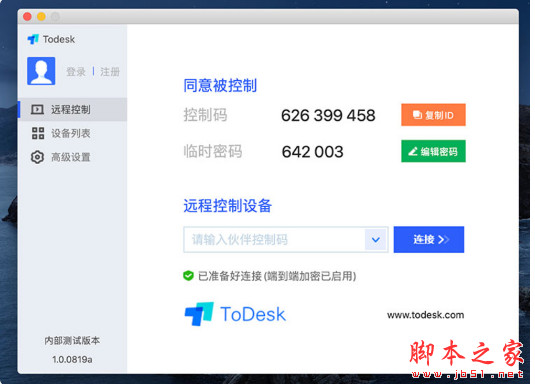Viewport: 535px width, 385px height.
Task: Click the blue user avatar icon
Action: click(x=41, y=71)
